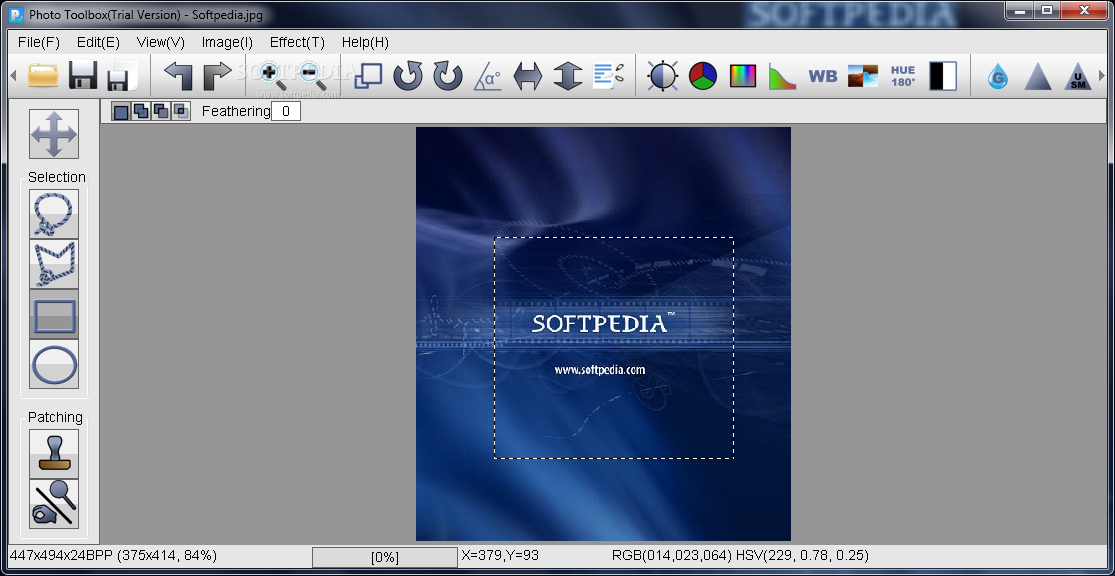
Task: Minimize the Photo Toolbox window
Action: tap(1021, 10)
